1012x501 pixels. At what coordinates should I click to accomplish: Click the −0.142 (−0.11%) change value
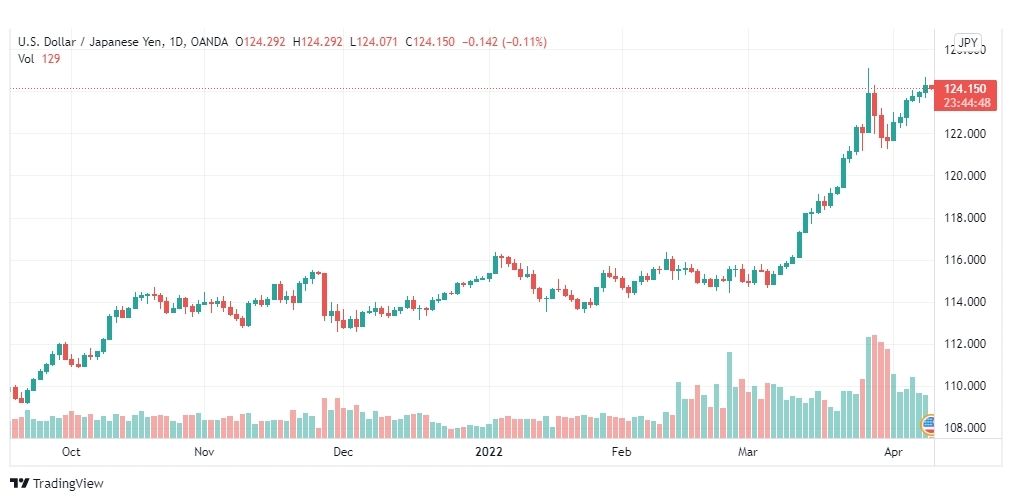[x=503, y=42]
